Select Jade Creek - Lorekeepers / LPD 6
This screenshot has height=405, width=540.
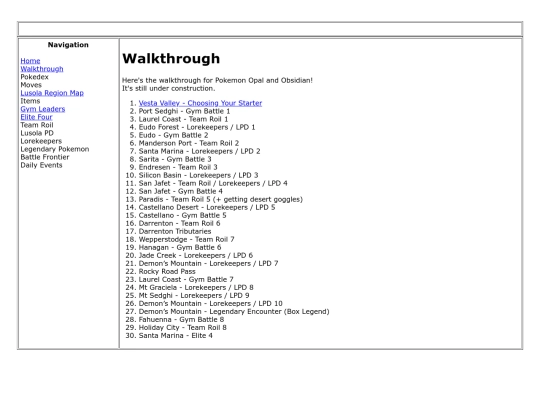point(196,256)
